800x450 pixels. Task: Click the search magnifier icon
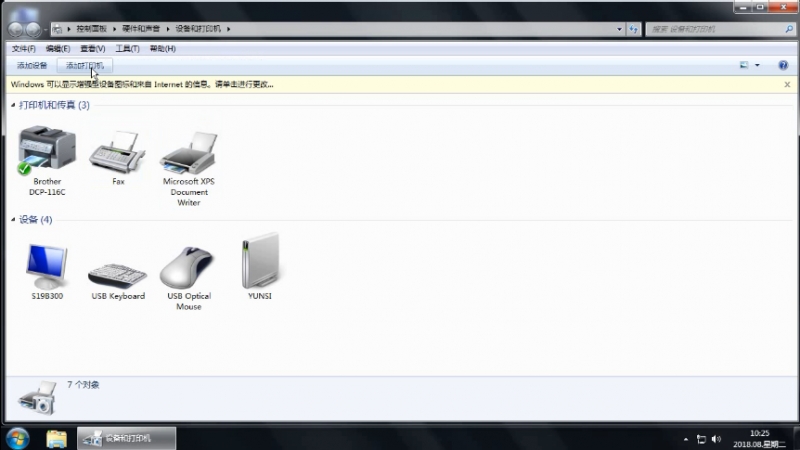789,29
